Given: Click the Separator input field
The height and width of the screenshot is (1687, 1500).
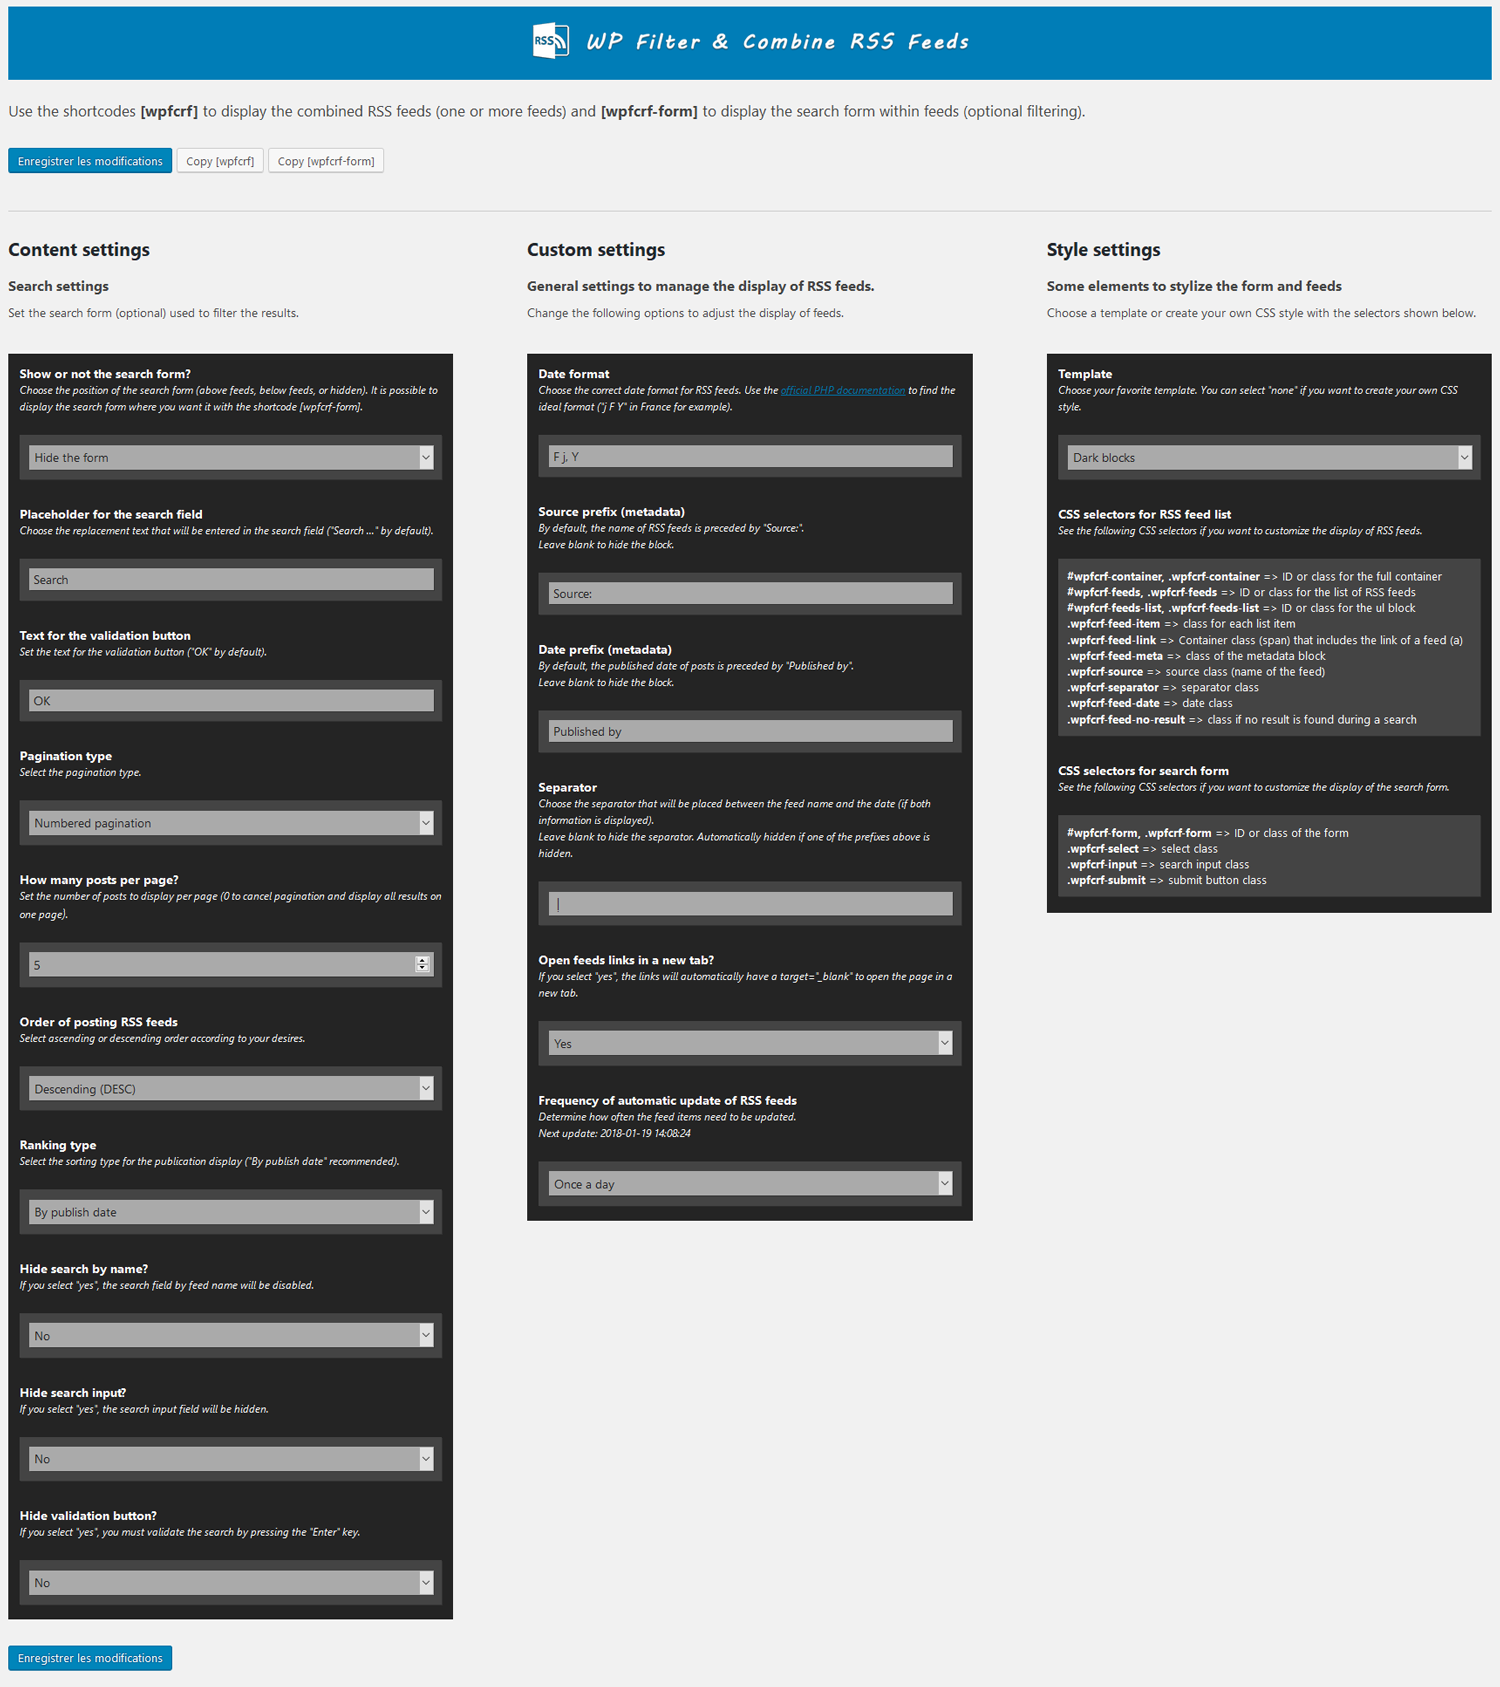Looking at the screenshot, I should click(750, 903).
